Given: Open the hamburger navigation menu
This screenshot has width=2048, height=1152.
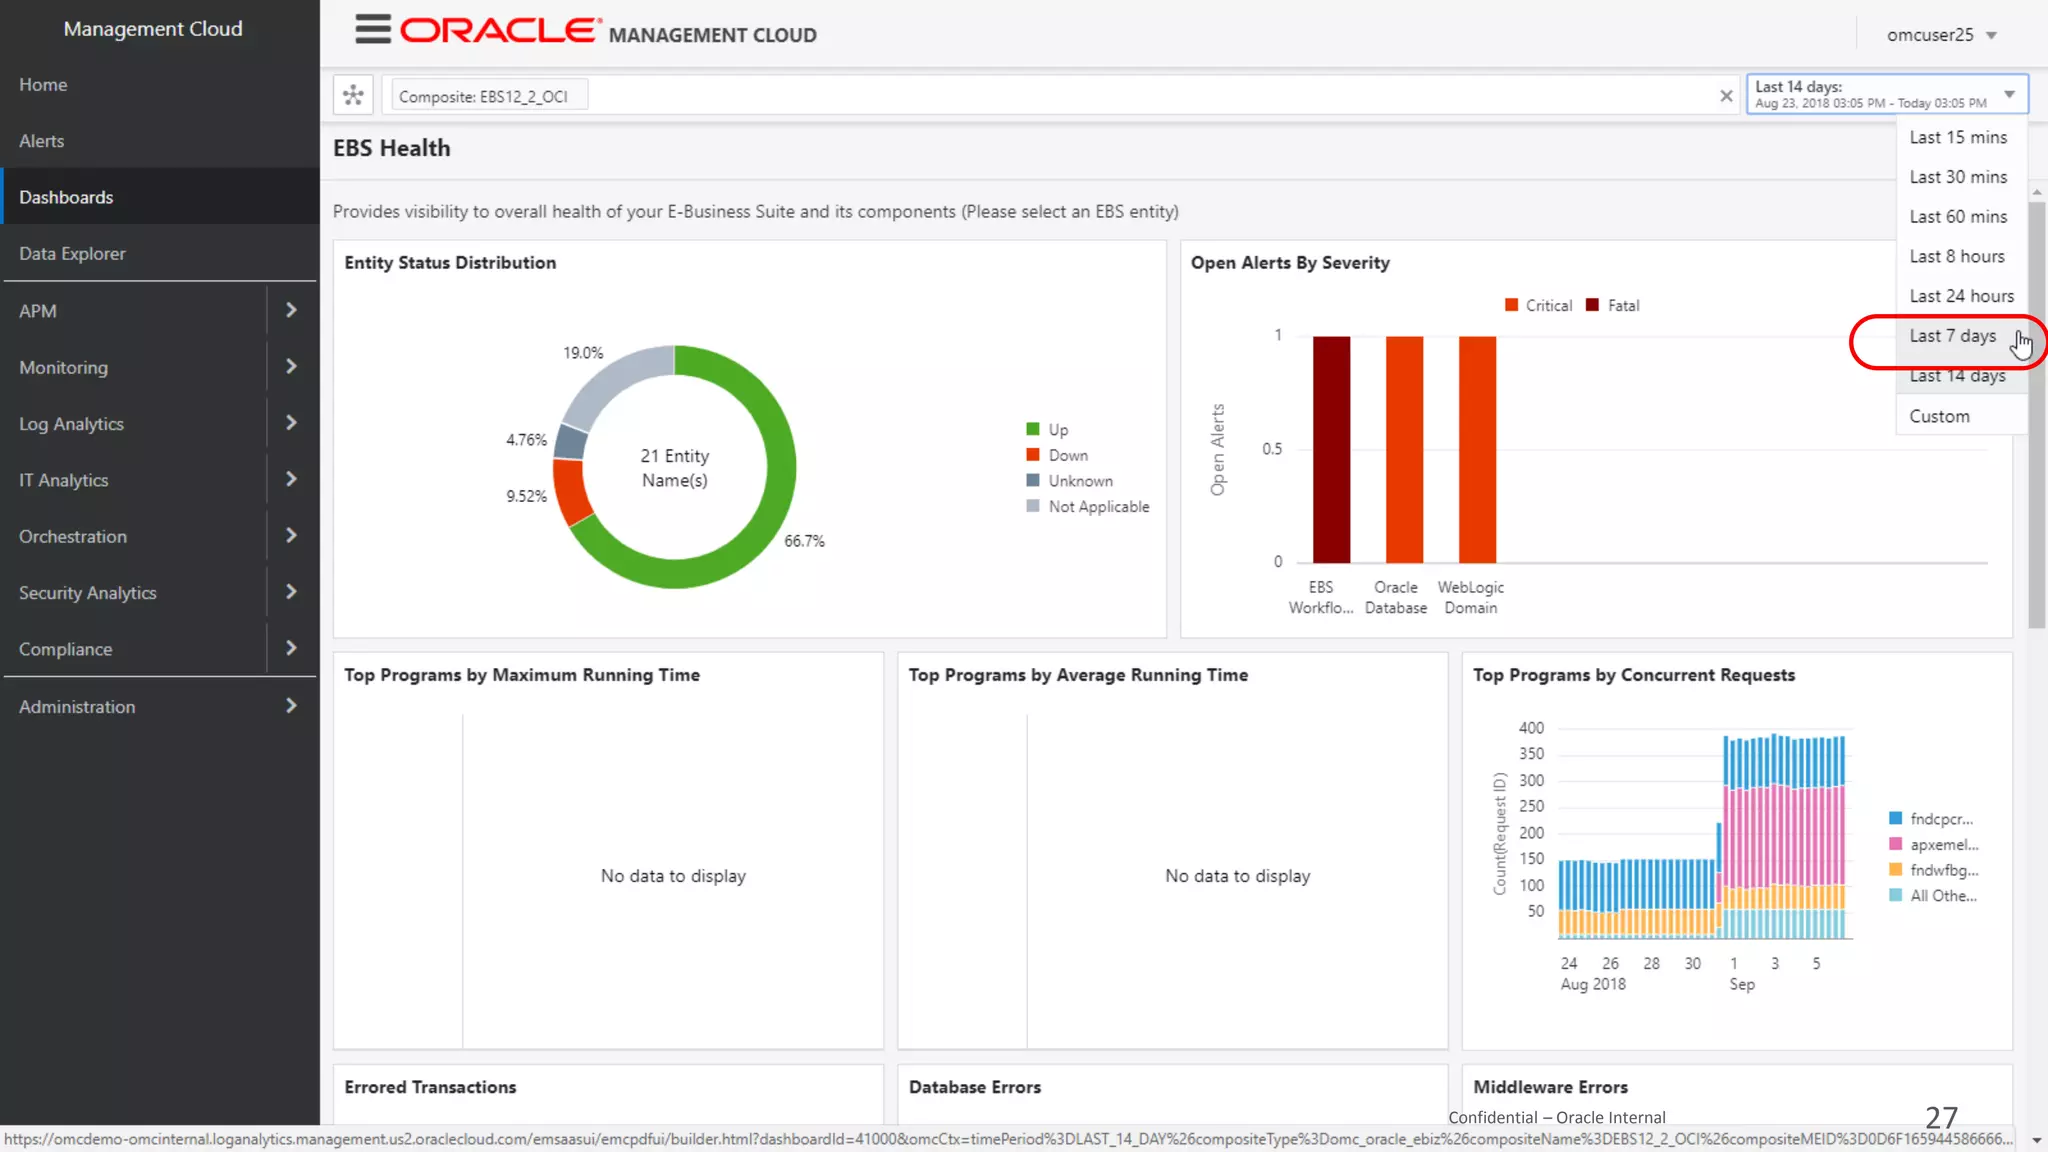Looking at the screenshot, I should 373,30.
